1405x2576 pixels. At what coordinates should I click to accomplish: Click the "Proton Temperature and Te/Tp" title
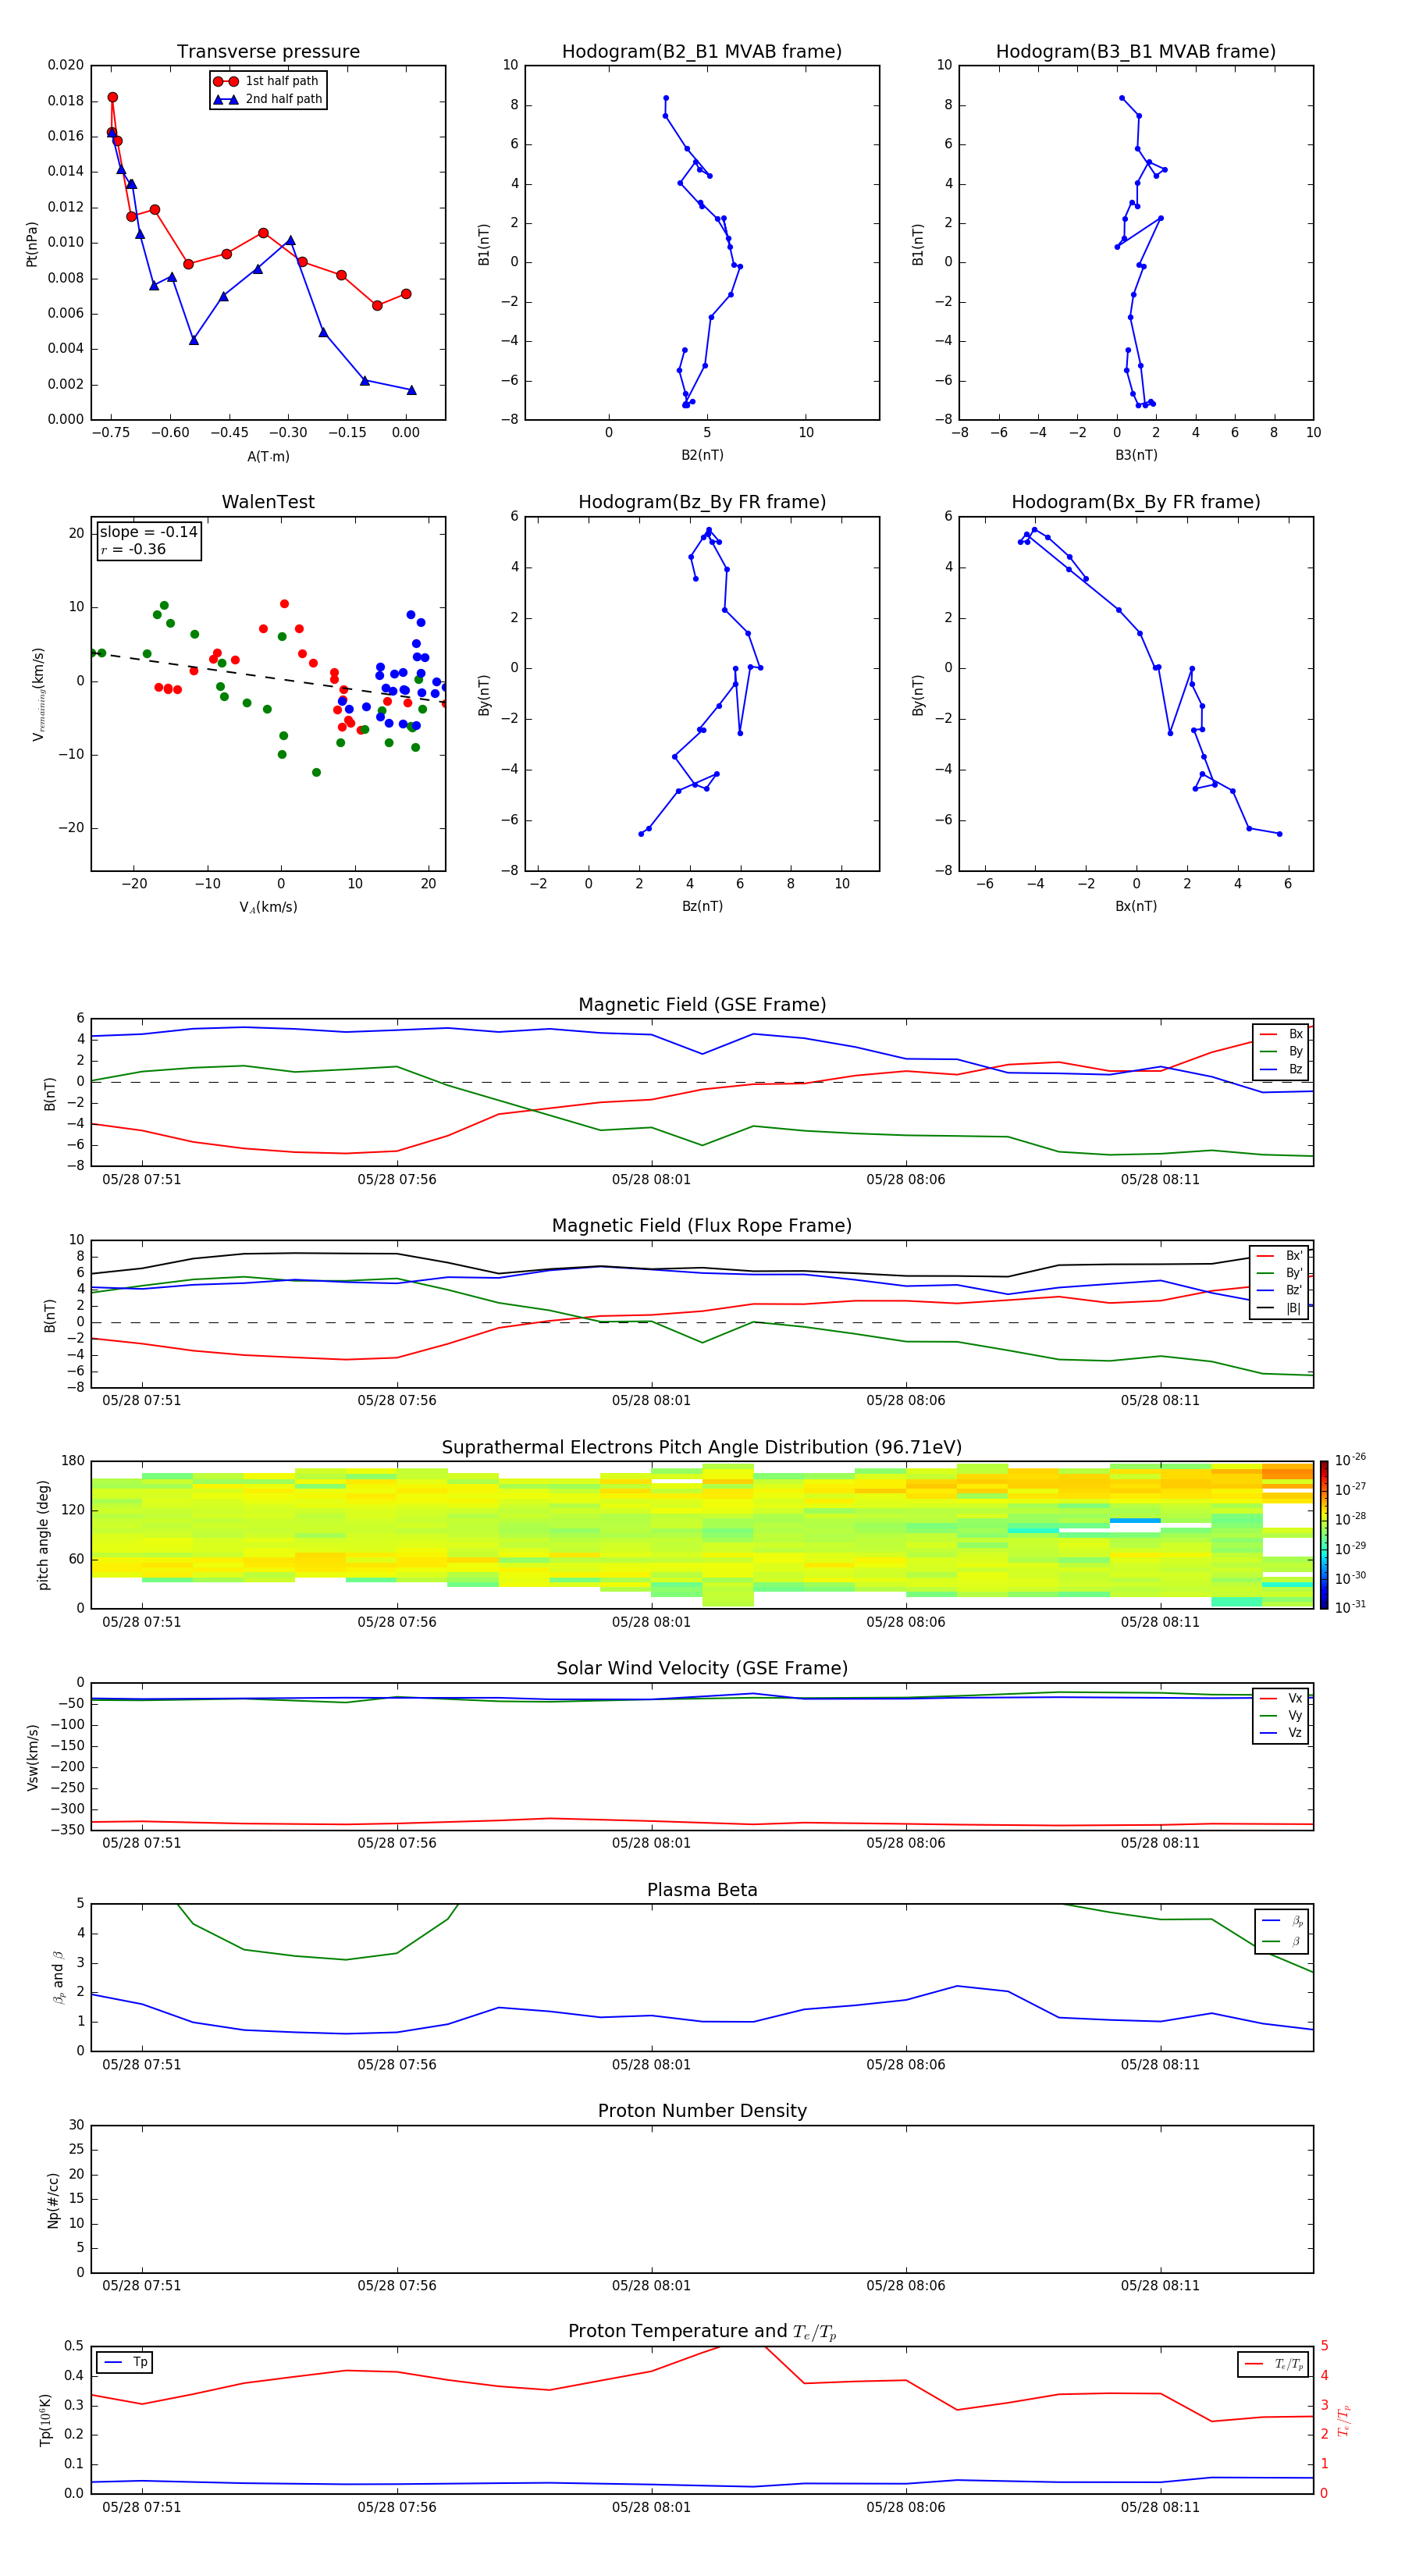click(x=702, y=2332)
